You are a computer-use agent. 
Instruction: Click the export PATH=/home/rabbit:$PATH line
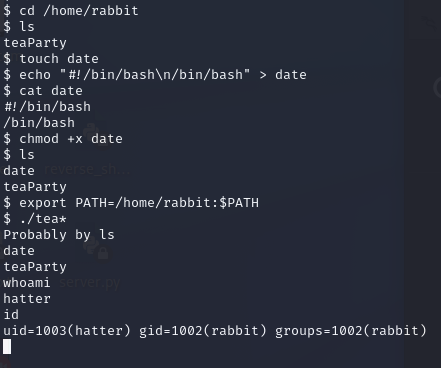point(131,203)
